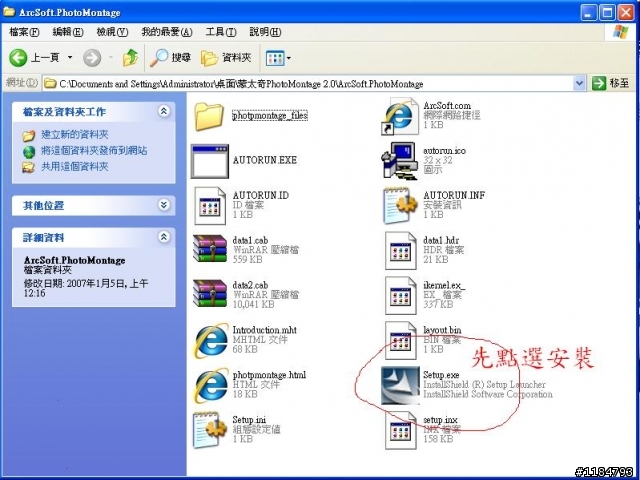Click the Setup.exe file name
The image size is (640, 480).
coord(441,375)
